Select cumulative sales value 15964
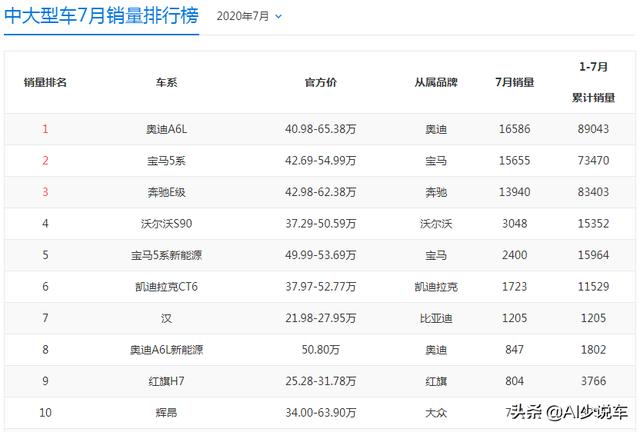This screenshot has height=432, width=640. [x=593, y=255]
